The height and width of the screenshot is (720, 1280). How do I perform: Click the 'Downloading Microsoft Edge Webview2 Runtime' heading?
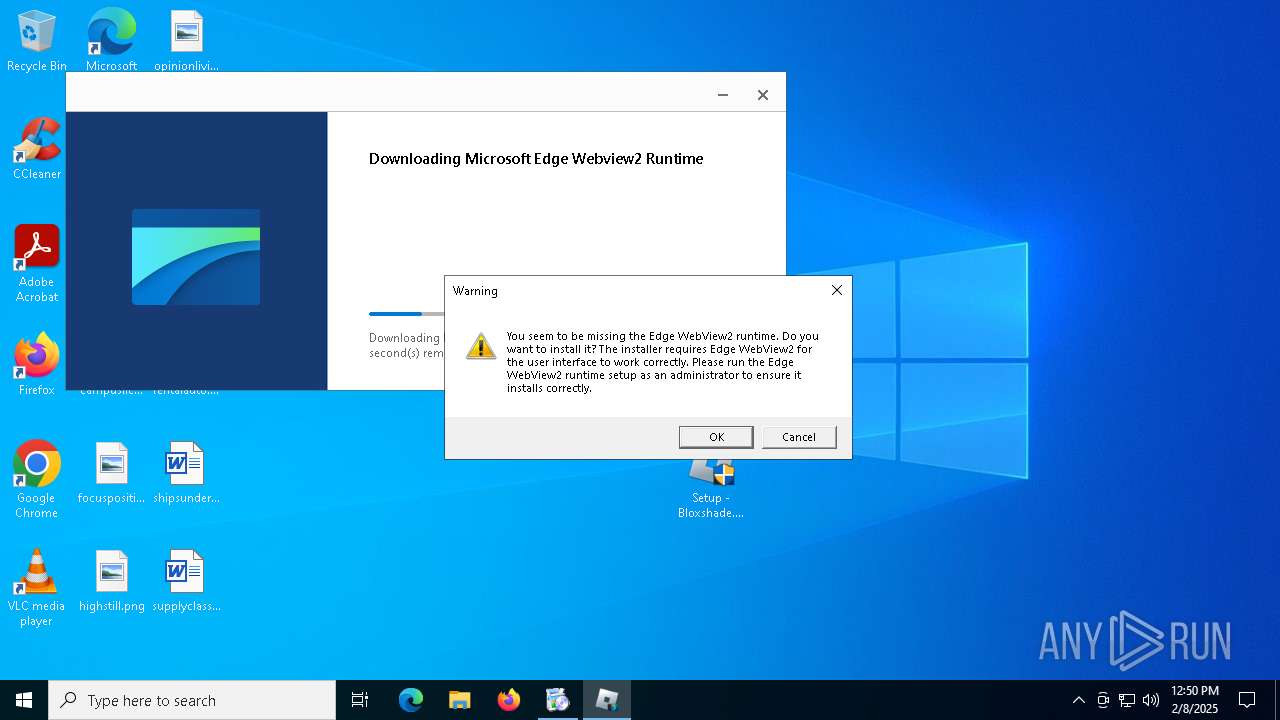[536, 159]
